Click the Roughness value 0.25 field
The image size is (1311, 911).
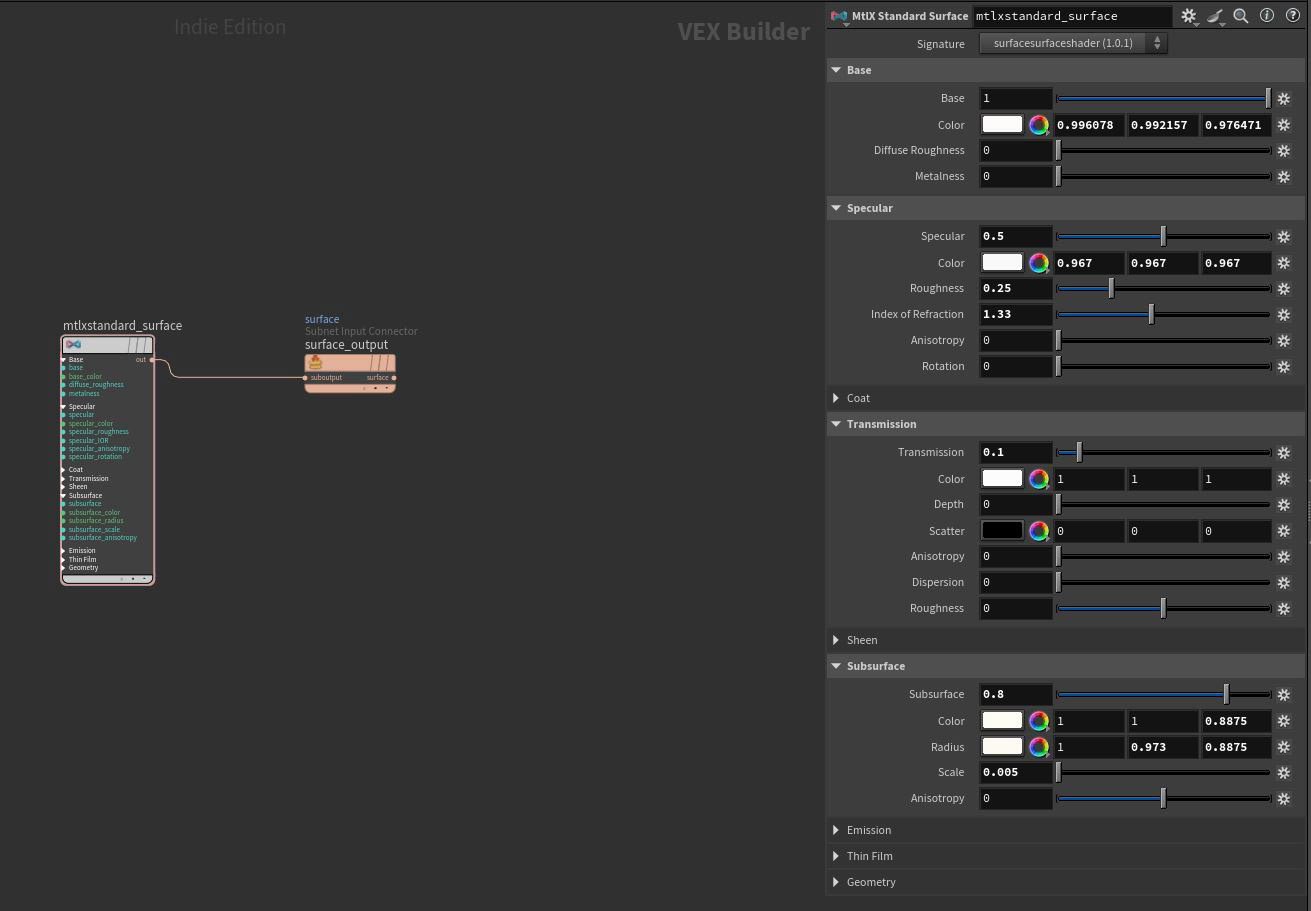pyautogui.click(x=1016, y=288)
